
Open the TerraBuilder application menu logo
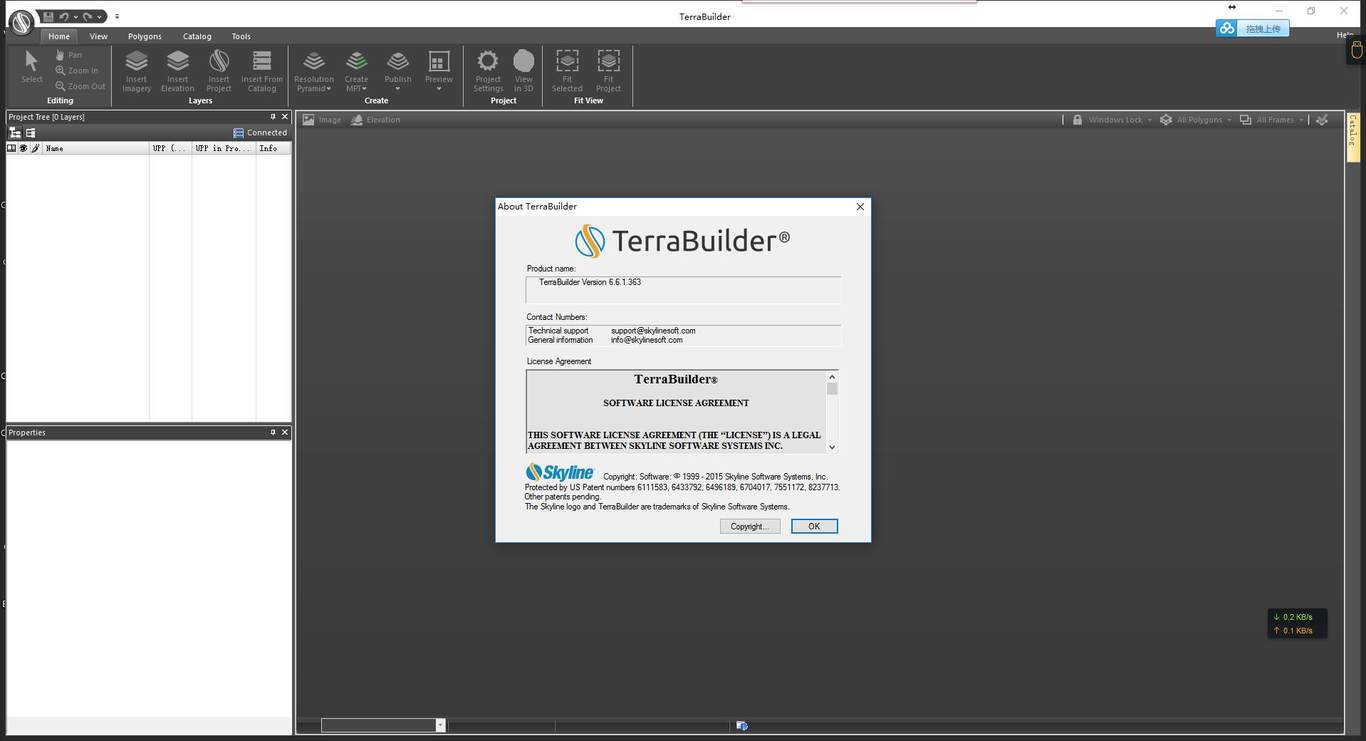[21, 22]
